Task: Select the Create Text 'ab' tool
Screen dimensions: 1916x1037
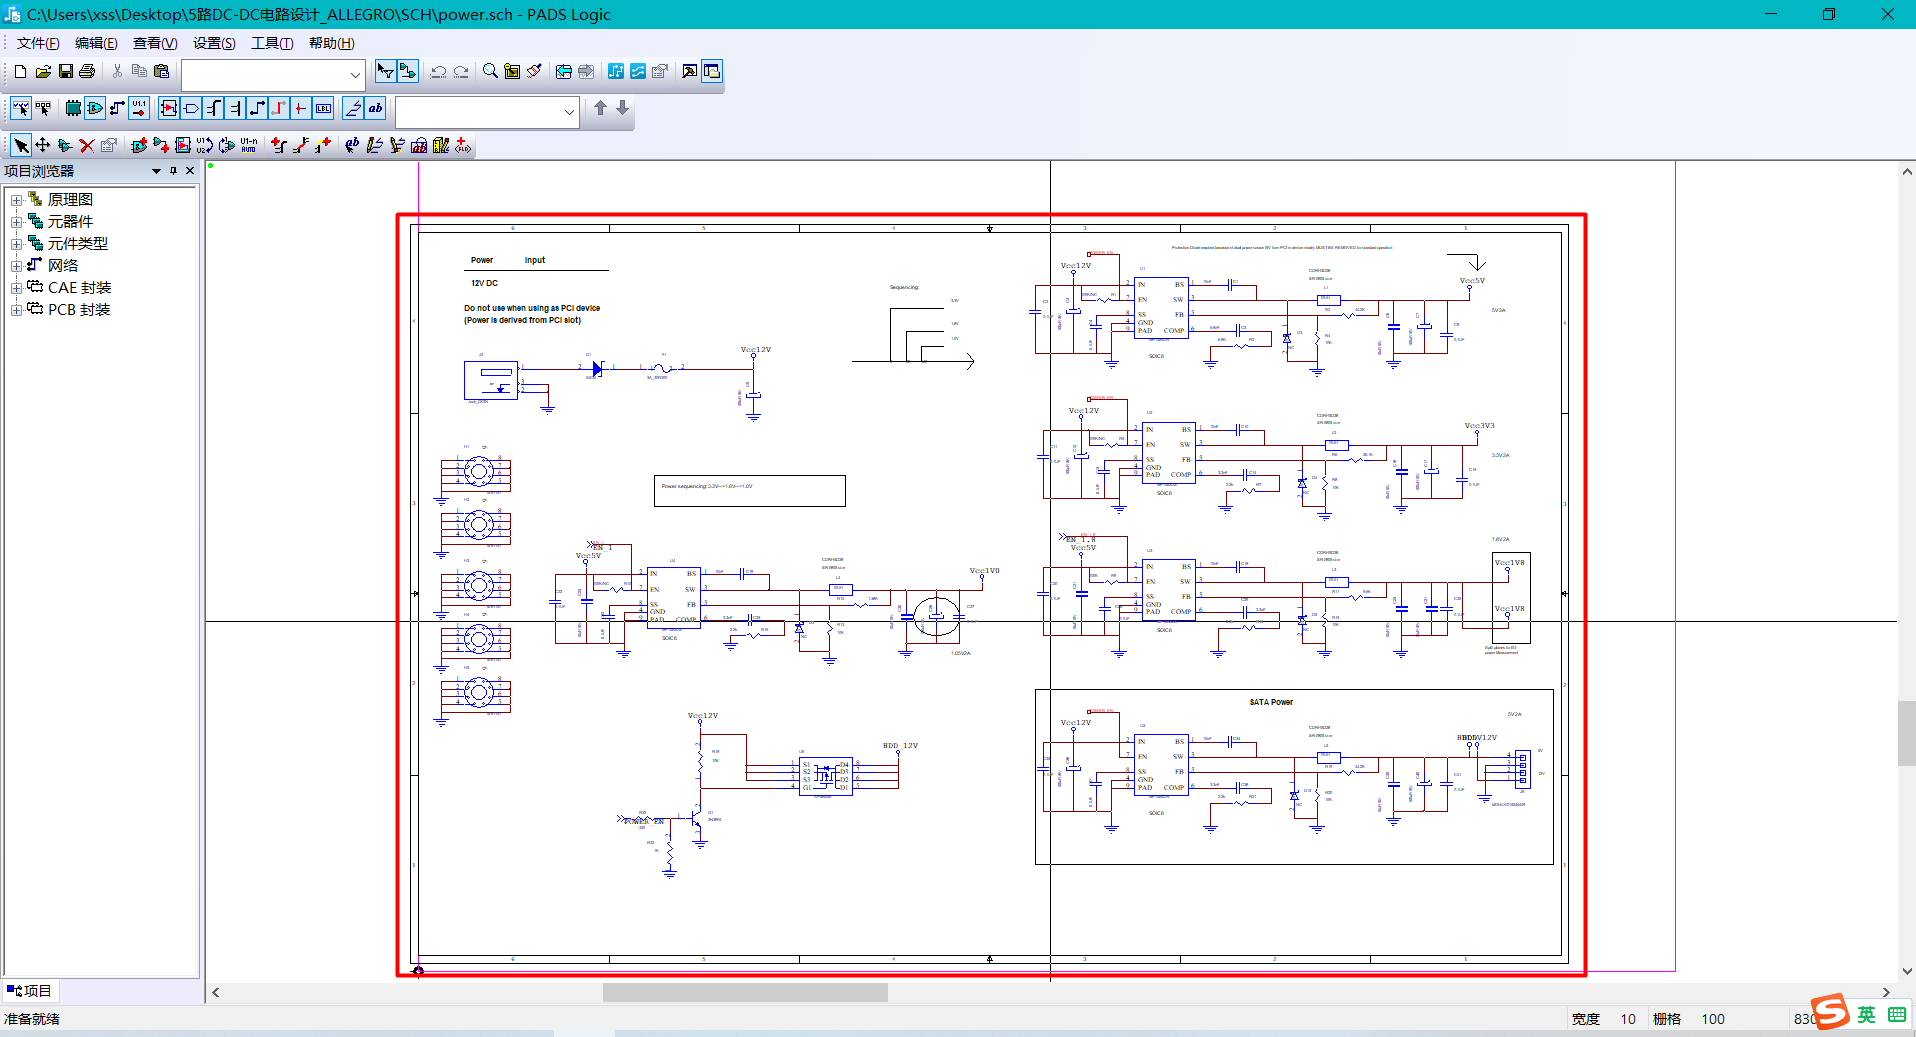Action: click(x=376, y=108)
